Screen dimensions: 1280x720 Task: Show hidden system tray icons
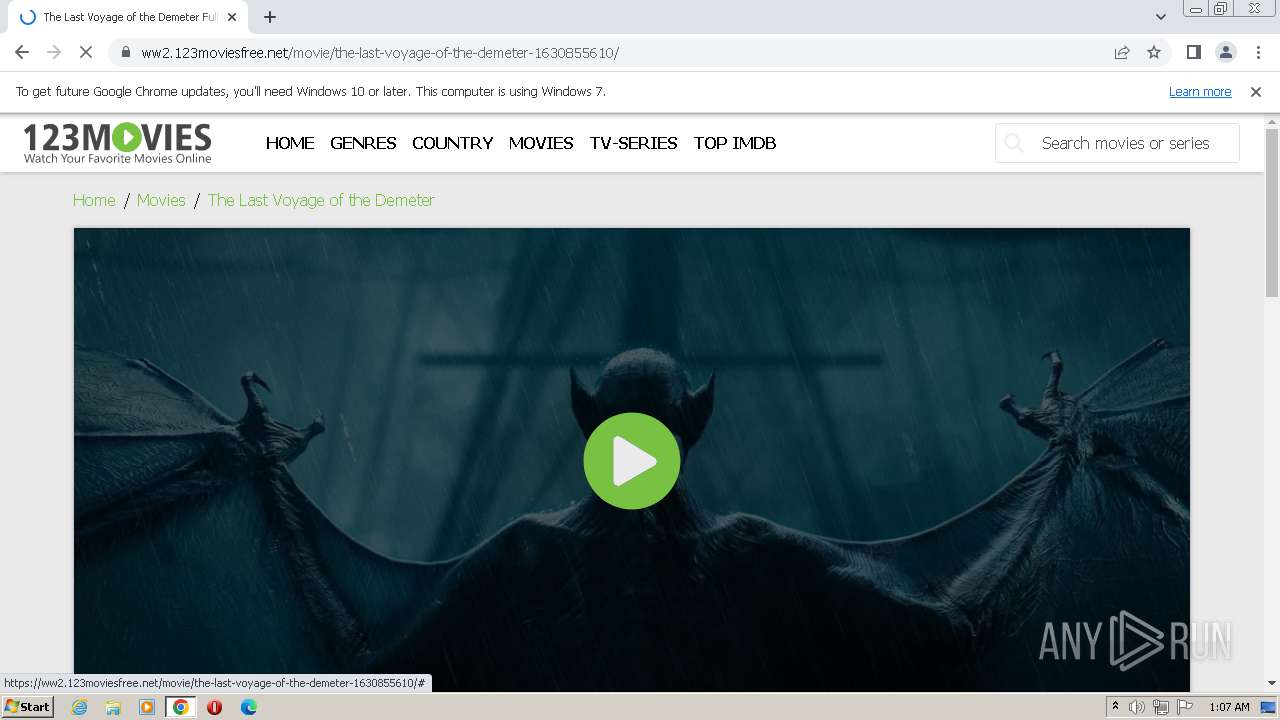[x=1115, y=707]
